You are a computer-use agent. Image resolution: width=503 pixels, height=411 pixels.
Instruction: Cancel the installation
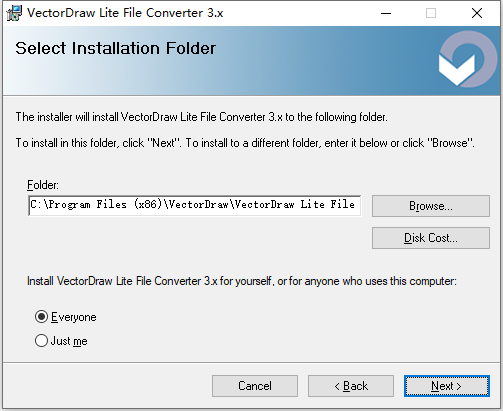pyautogui.click(x=255, y=386)
